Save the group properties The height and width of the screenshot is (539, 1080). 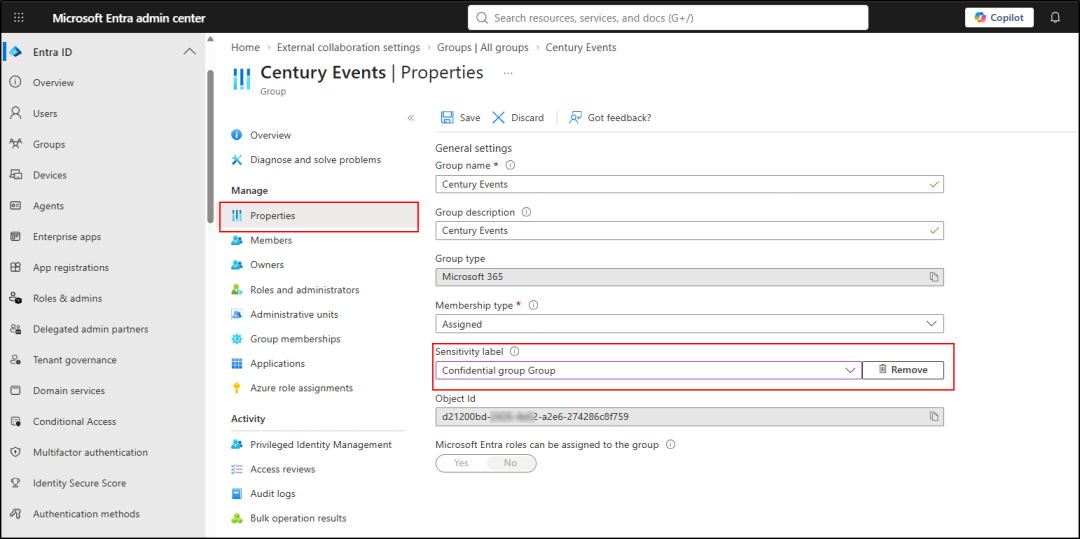click(460, 118)
